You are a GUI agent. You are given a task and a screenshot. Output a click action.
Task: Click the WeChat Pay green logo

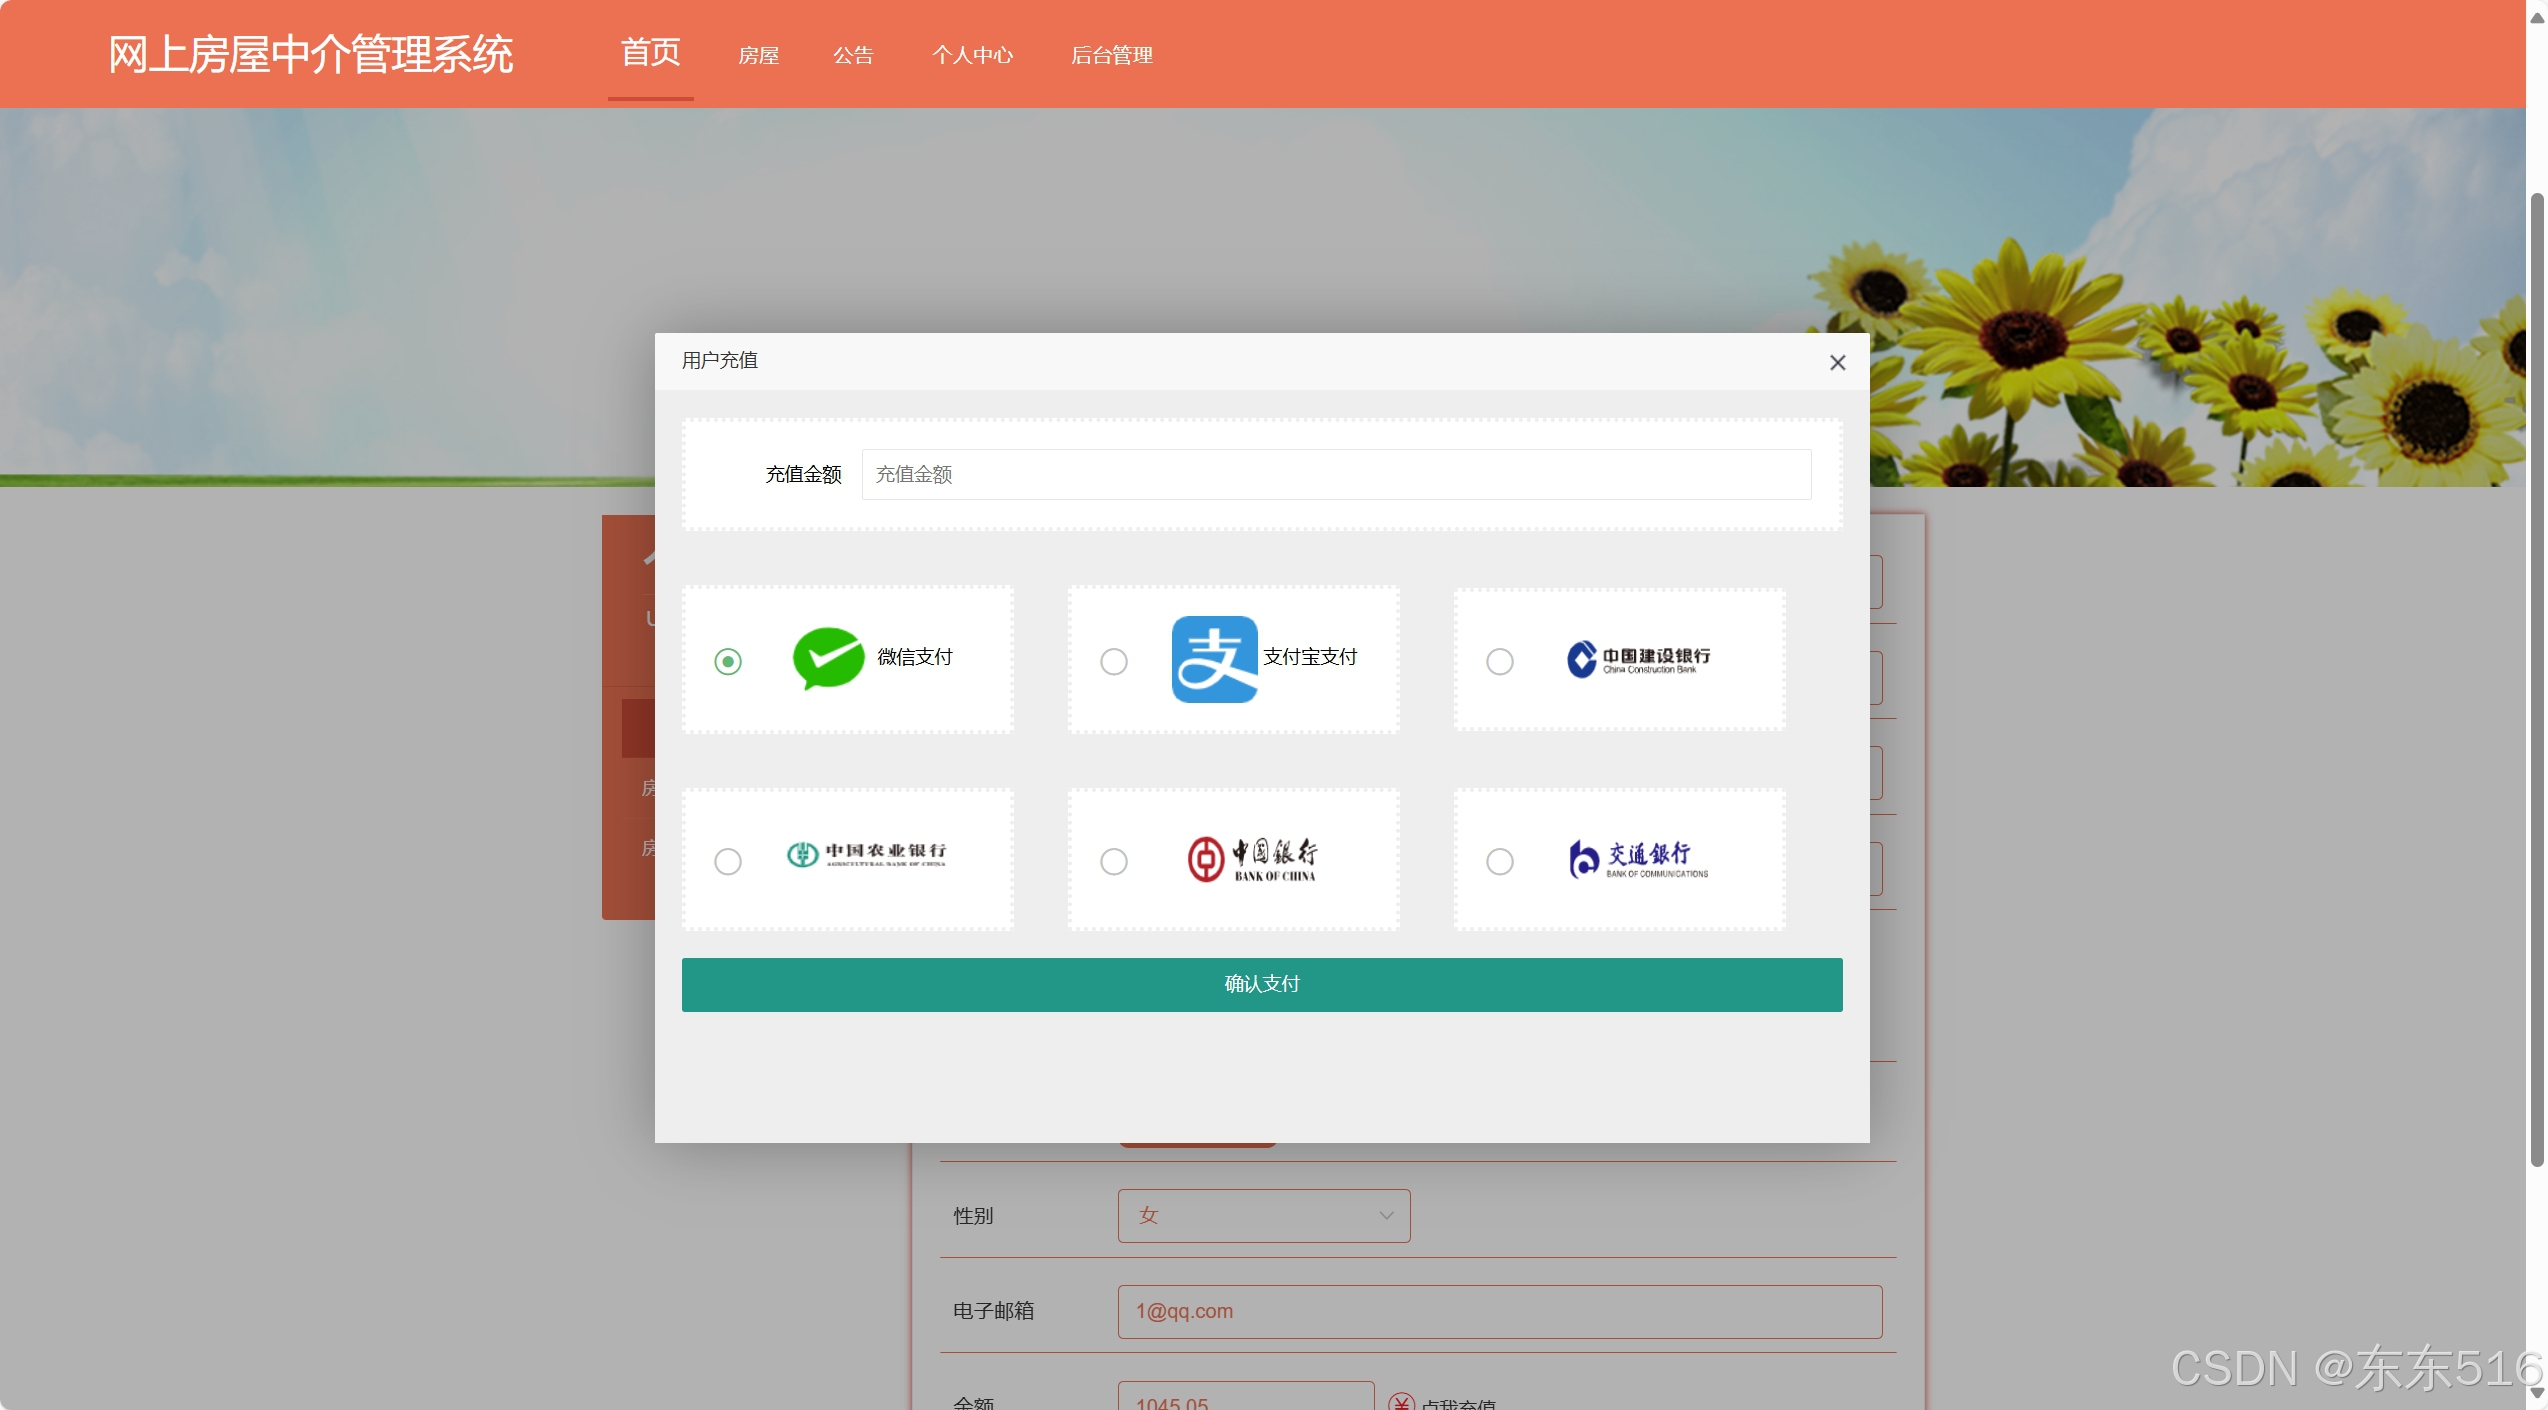tap(828, 658)
